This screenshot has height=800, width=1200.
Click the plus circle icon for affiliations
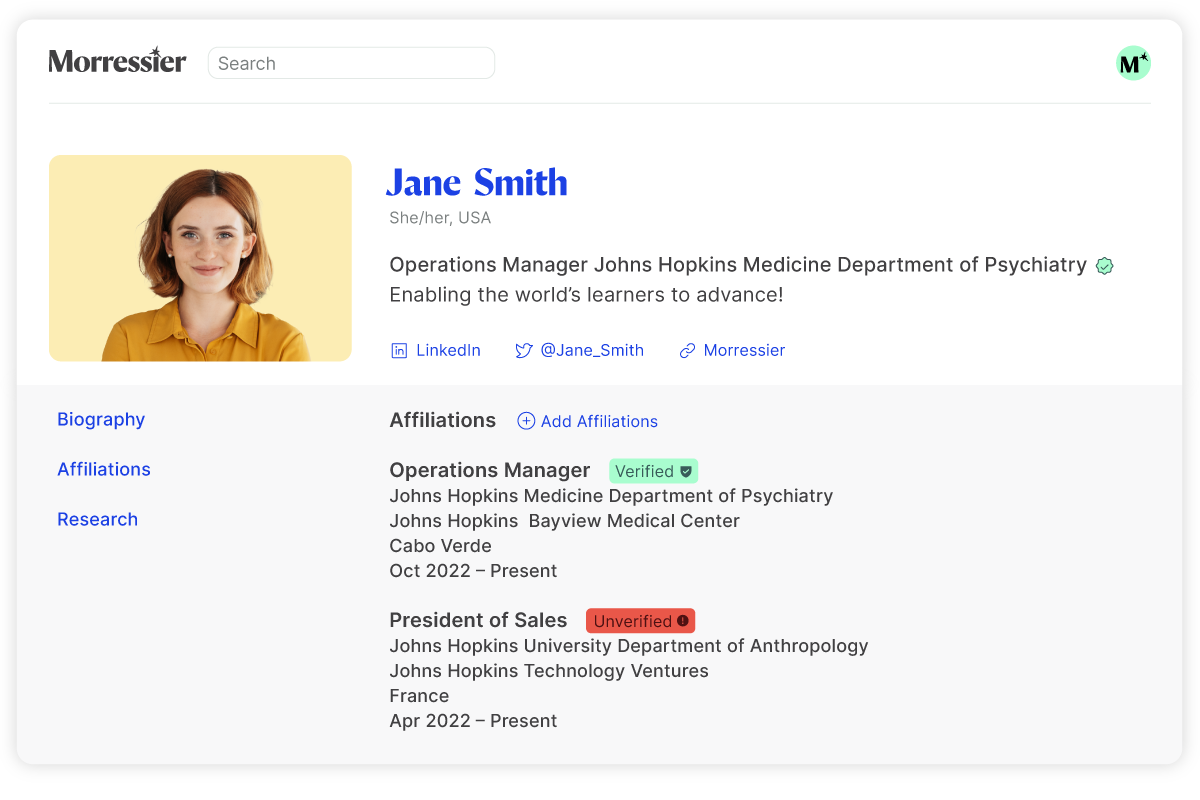click(x=526, y=421)
